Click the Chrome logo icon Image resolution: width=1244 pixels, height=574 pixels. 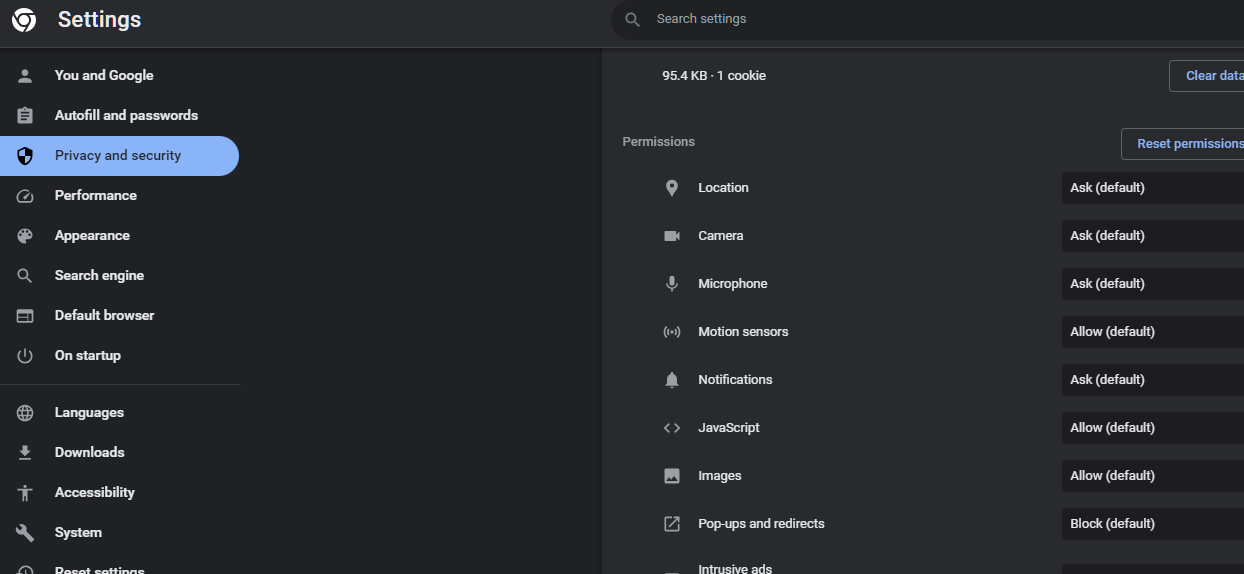[24, 20]
